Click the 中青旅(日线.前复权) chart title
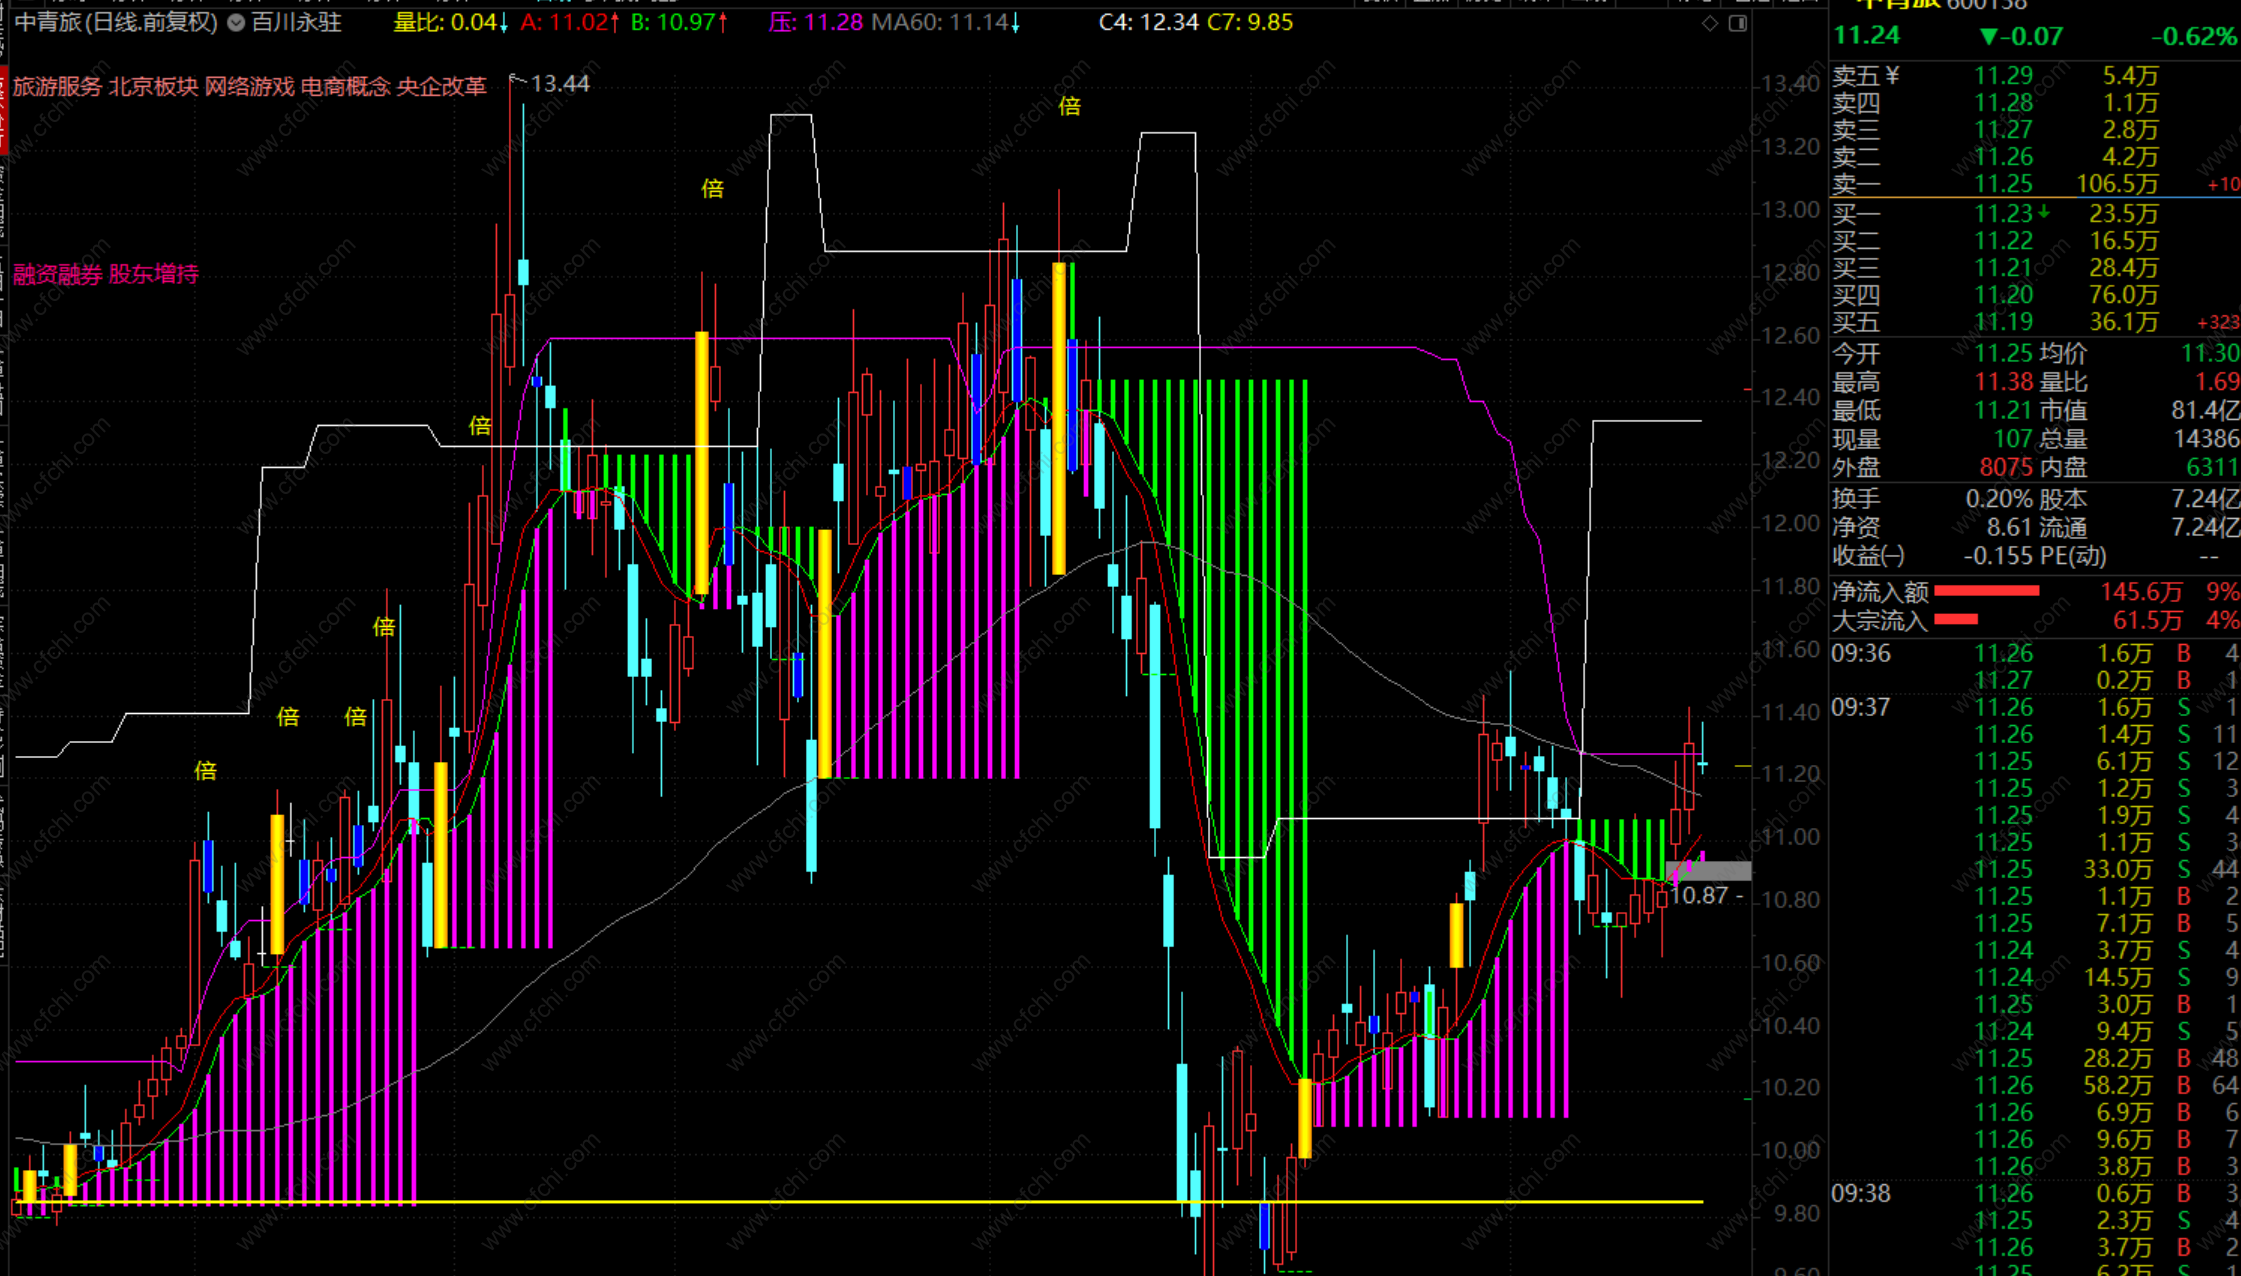This screenshot has height=1276, width=2241. [116, 22]
